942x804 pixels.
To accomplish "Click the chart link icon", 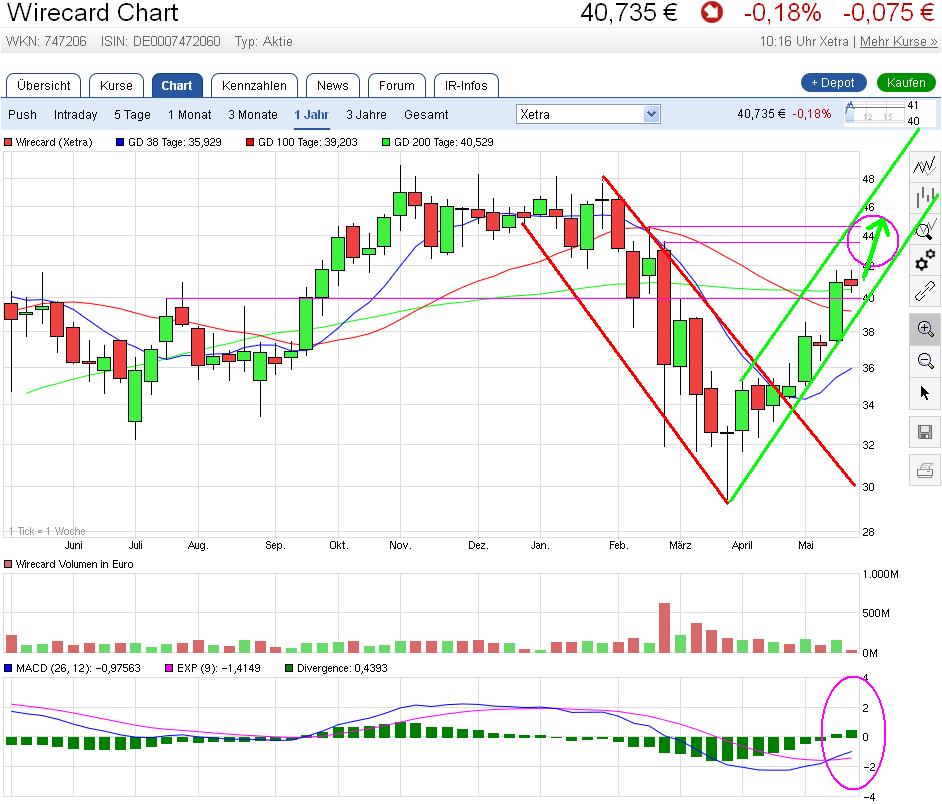I will coord(925,292).
